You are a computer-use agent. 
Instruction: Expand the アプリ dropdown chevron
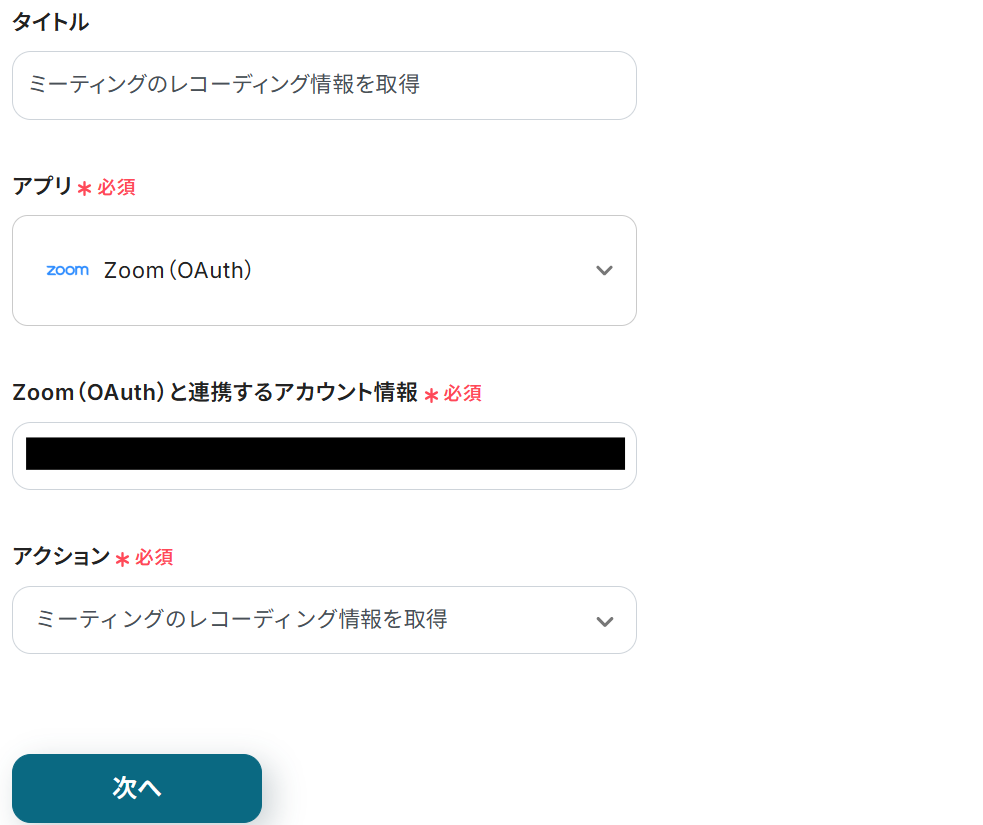[x=604, y=270]
